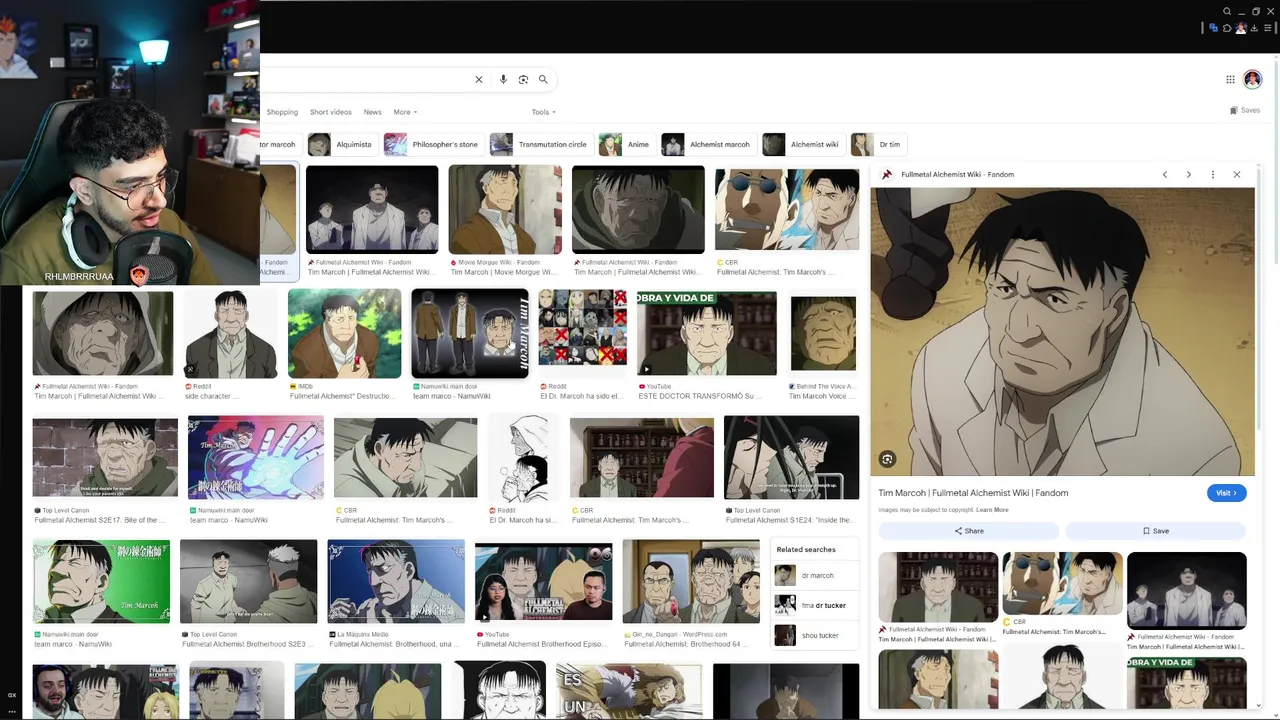Open the browser profile avatar in toolbar
The width and height of the screenshot is (1280, 720).
[1241, 28]
